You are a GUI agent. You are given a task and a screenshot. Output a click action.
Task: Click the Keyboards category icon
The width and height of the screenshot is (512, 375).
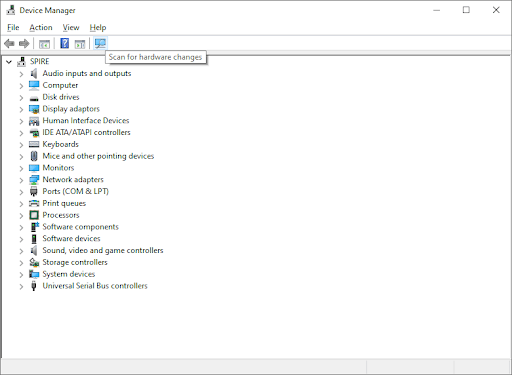click(34, 144)
